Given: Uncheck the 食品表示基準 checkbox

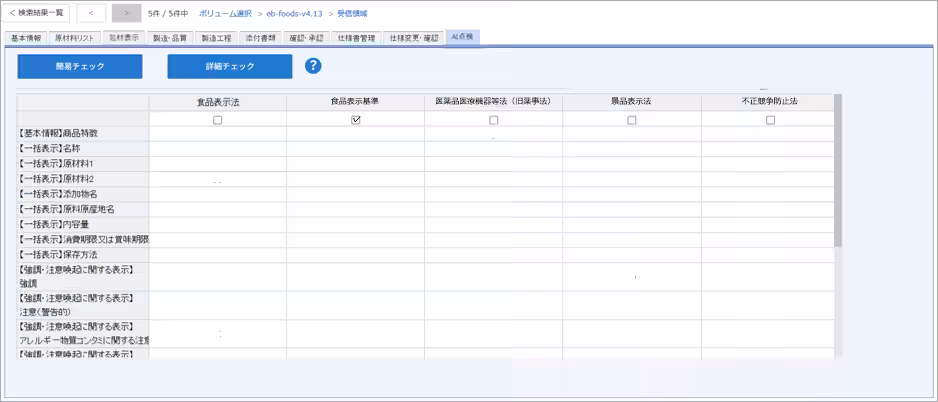Looking at the screenshot, I should [355, 120].
